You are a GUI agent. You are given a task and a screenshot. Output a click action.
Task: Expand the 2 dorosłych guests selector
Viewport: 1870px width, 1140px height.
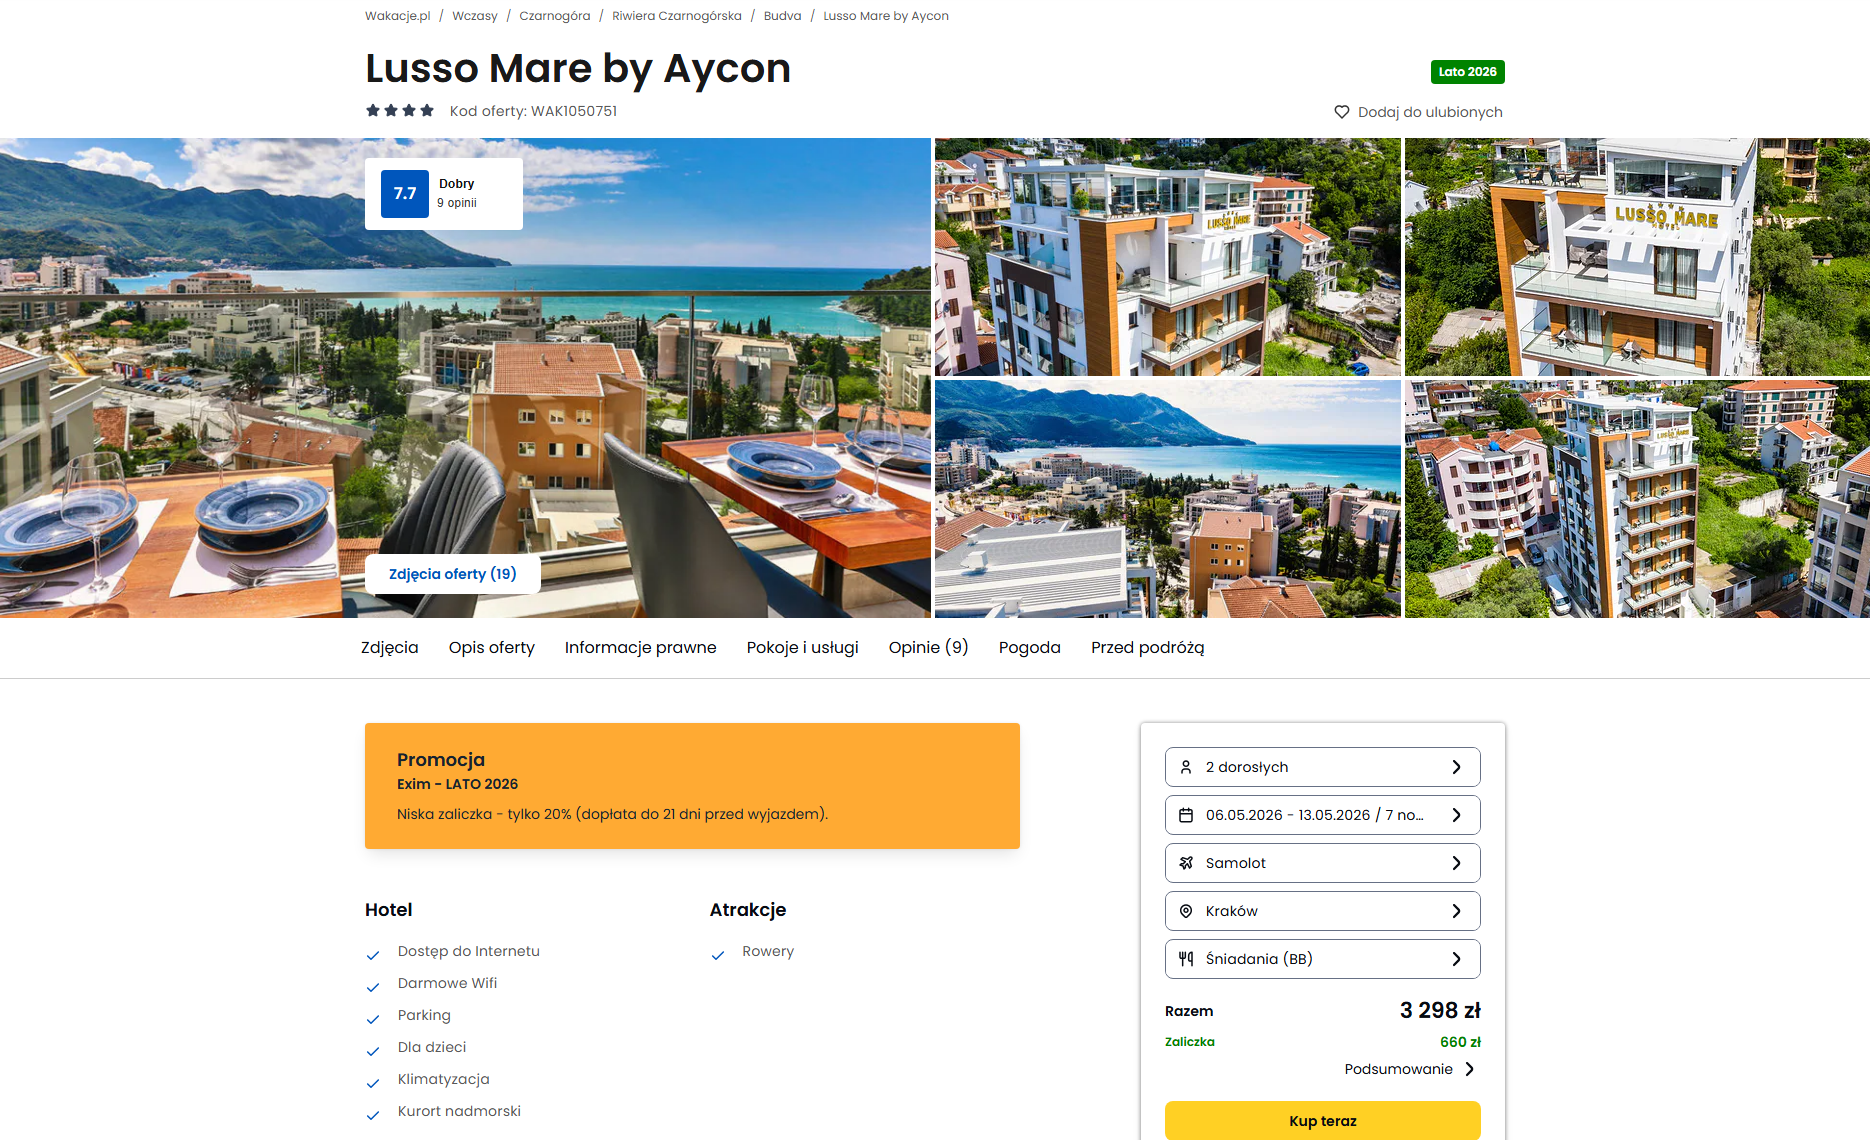coord(1322,767)
